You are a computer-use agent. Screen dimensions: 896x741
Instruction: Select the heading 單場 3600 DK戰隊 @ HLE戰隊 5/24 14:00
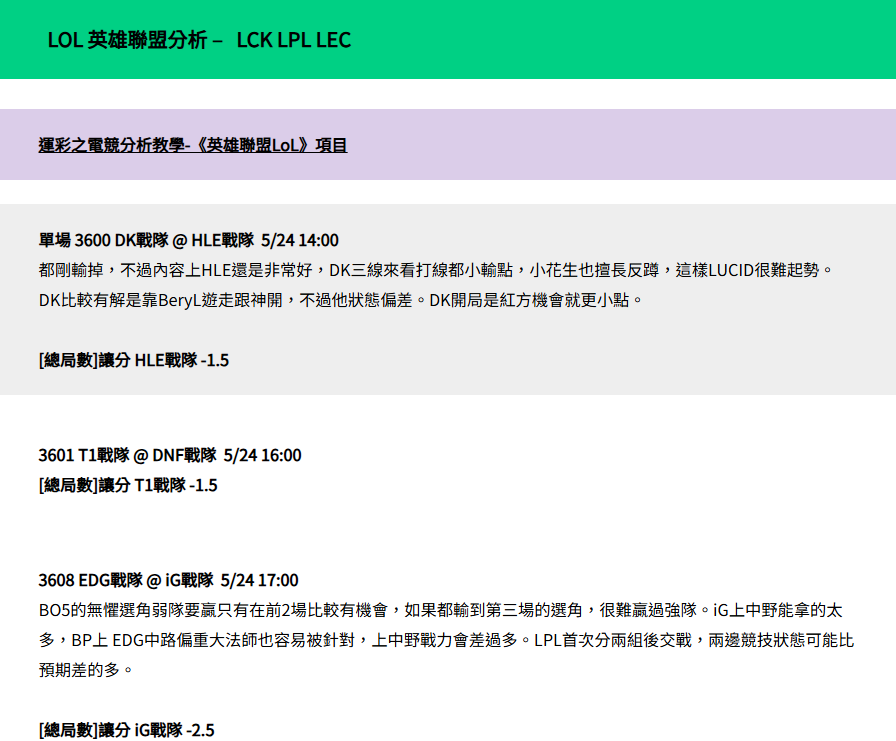point(189,240)
